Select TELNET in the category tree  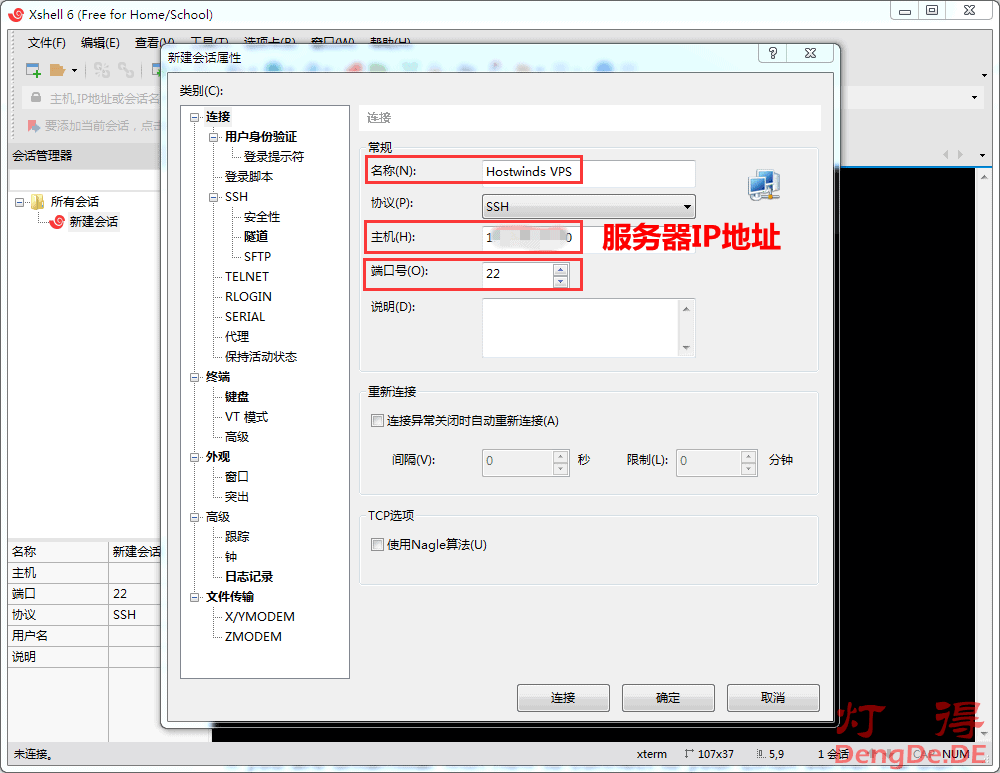(x=247, y=277)
